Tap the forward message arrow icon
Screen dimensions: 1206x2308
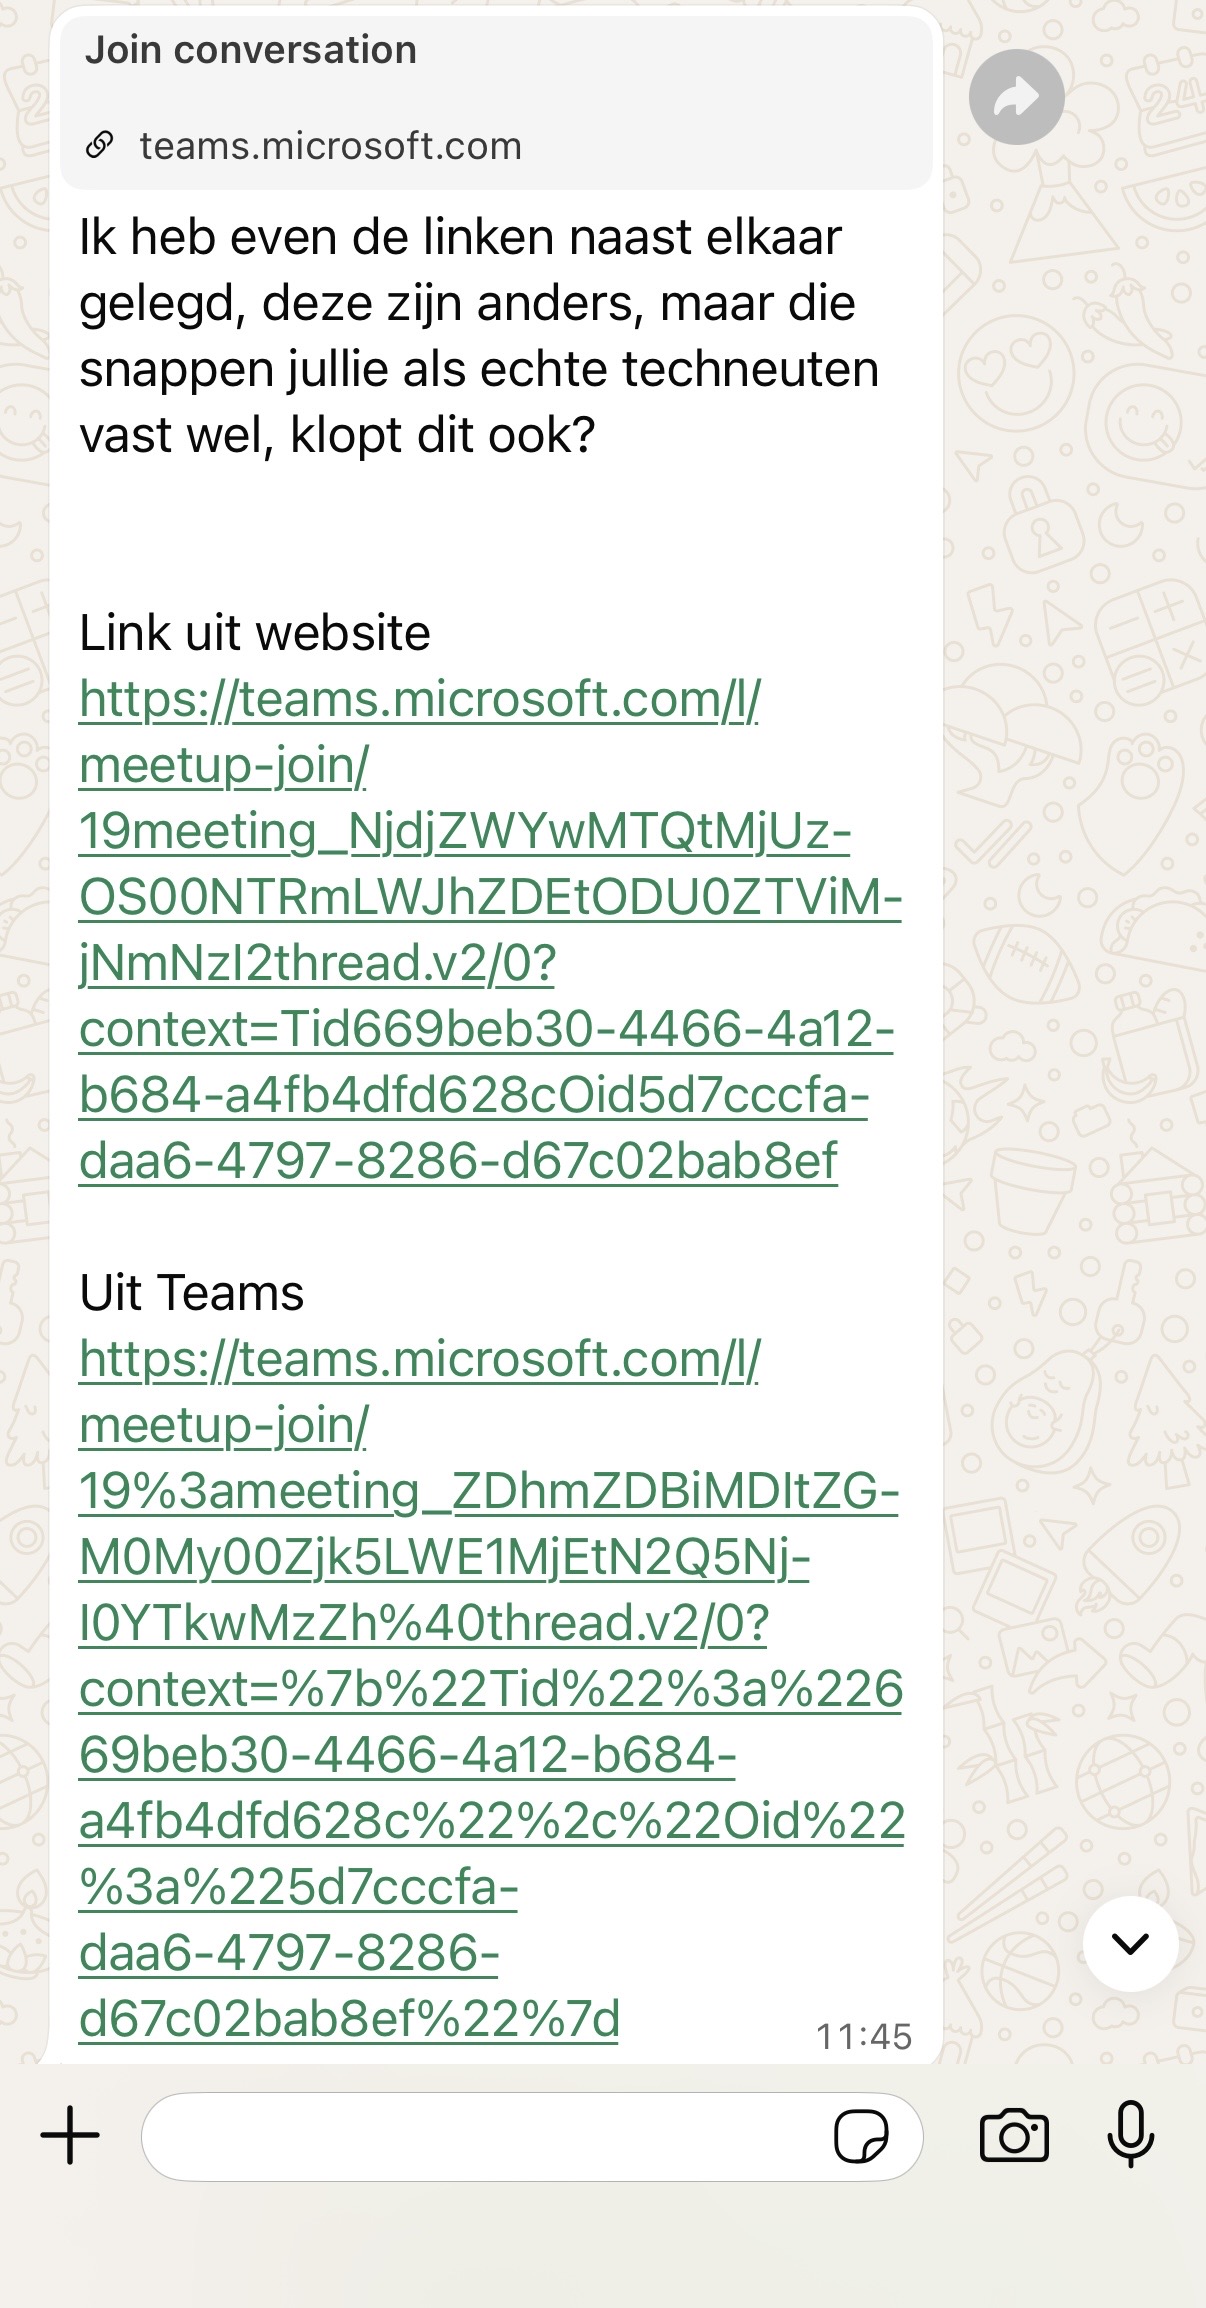pyautogui.click(x=1016, y=97)
